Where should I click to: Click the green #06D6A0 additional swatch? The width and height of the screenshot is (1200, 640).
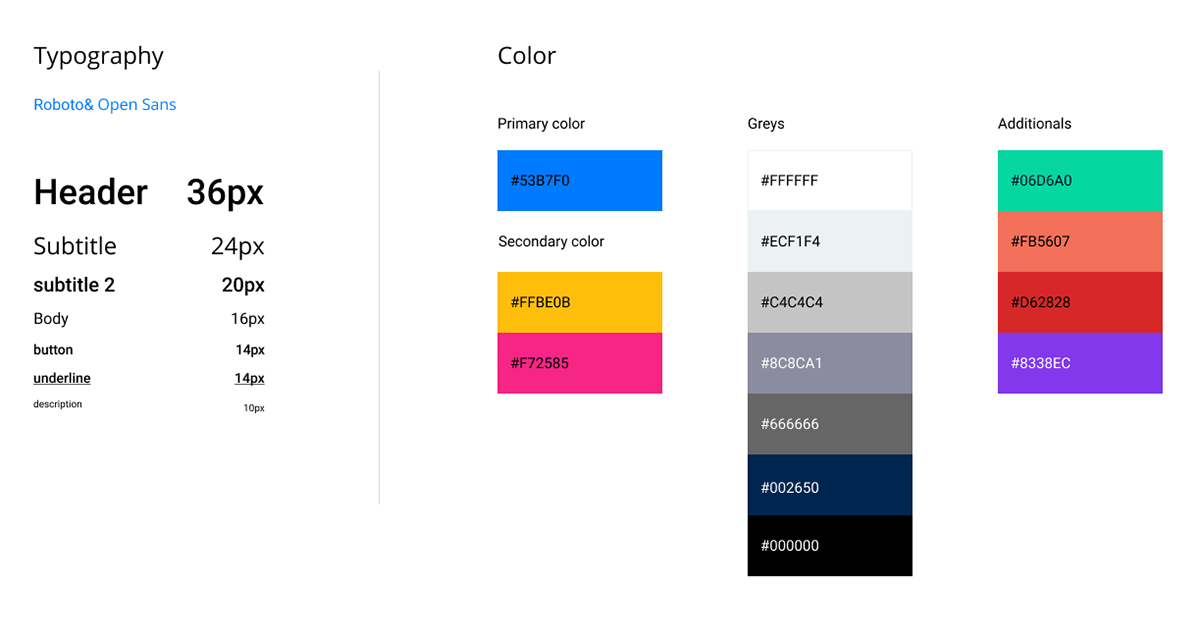coord(1080,181)
